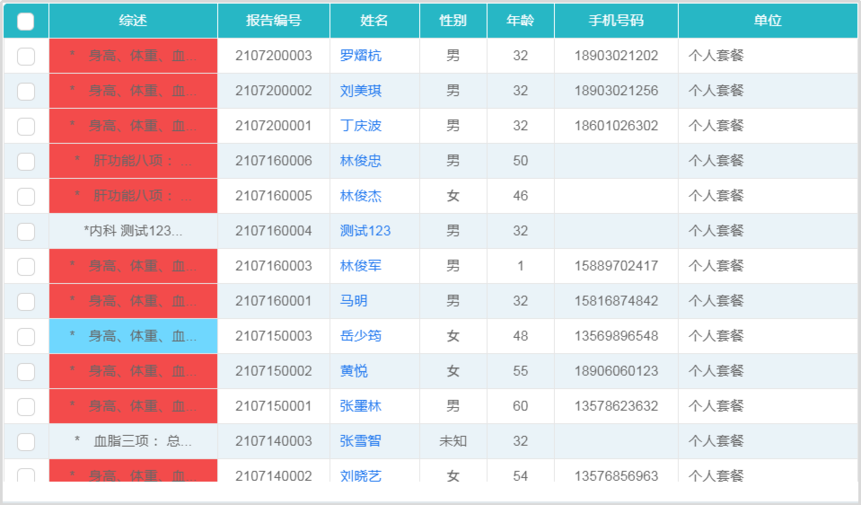The image size is (861, 505).
Task: Click phone number 15889702417
Action: tap(616, 266)
